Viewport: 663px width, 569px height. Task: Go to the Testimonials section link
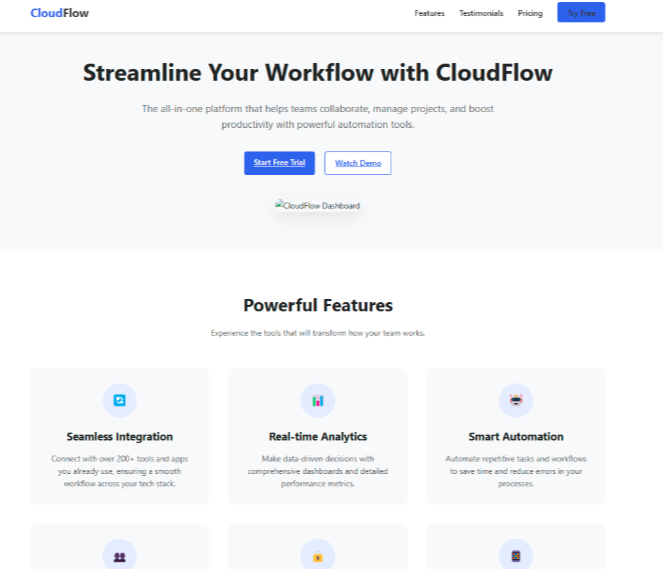click(481, 13)
